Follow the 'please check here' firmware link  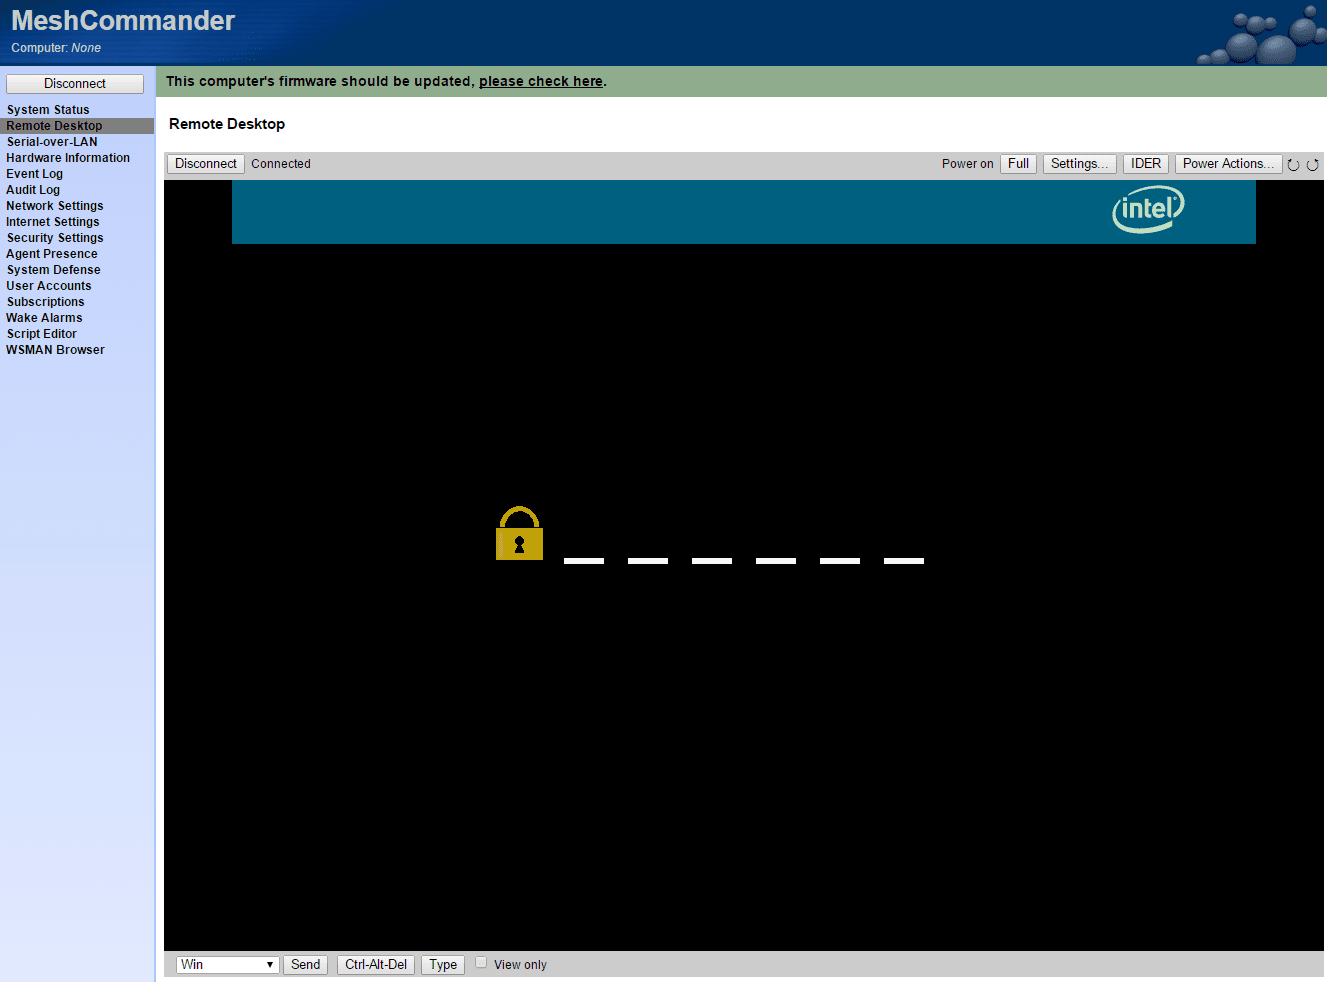tap(541, 82)
